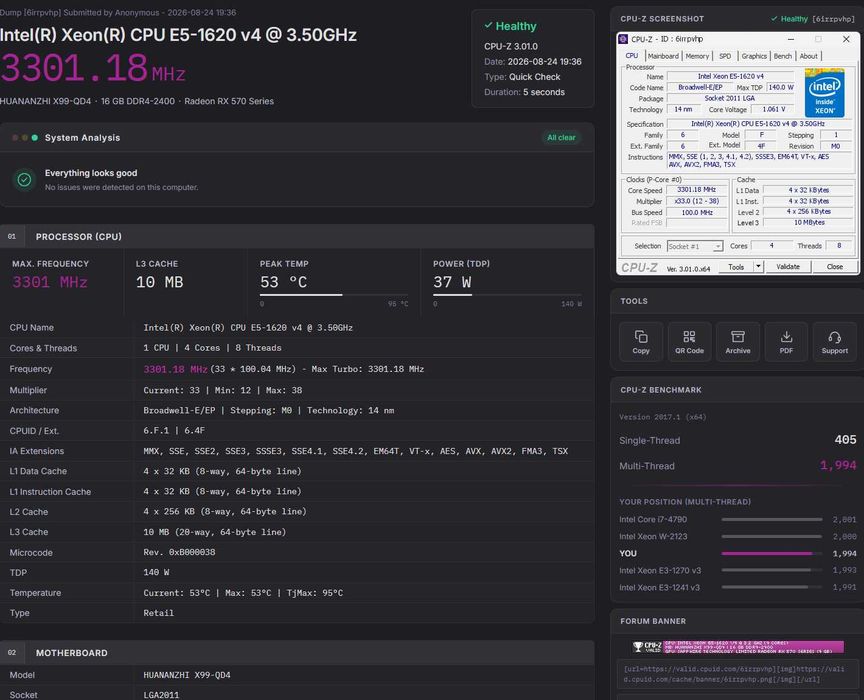Click the YOU multi-thread score bar

(771, 553)
